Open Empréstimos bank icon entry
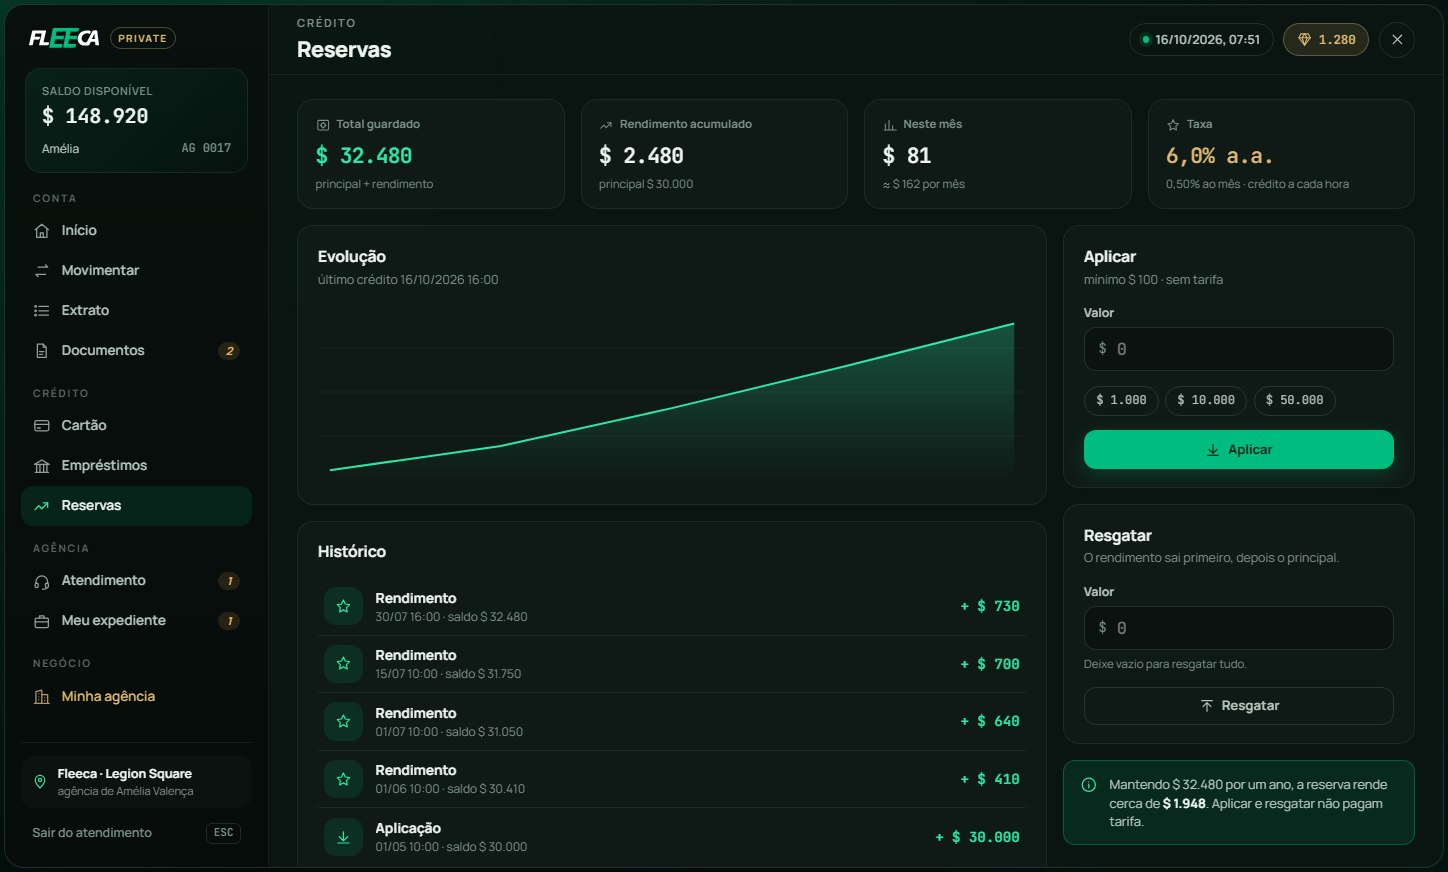Screen dimensions: 1448x872 point(136,465)
